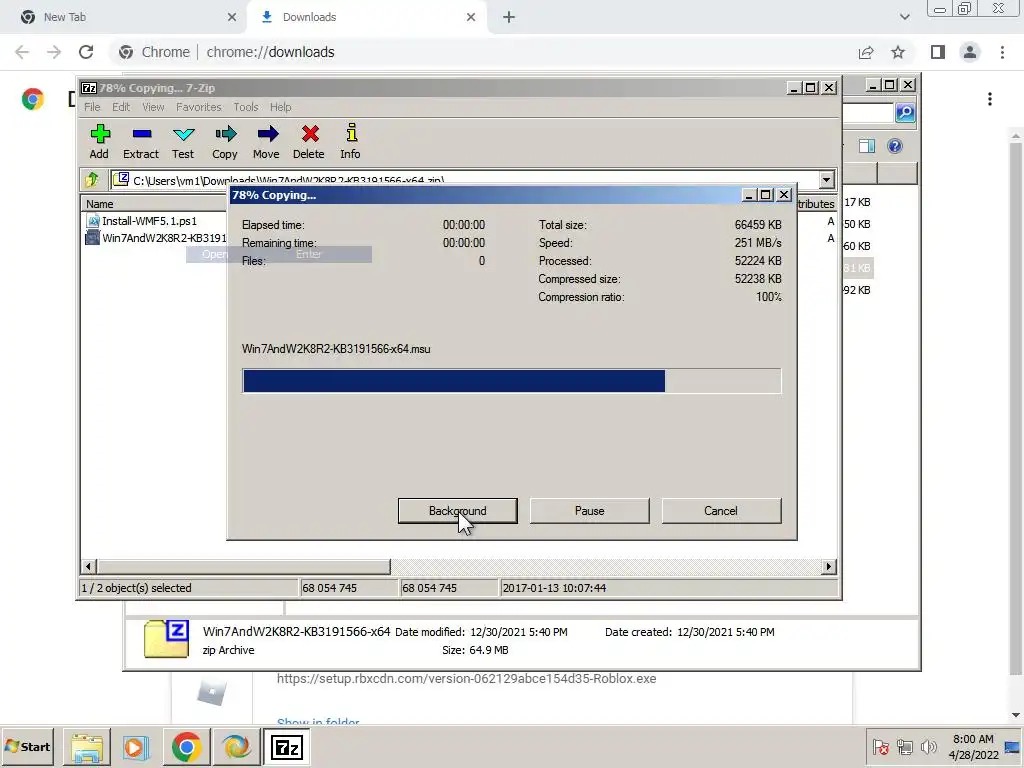
Task: Click the Test toolbar icon
Action: pos(183,141)
